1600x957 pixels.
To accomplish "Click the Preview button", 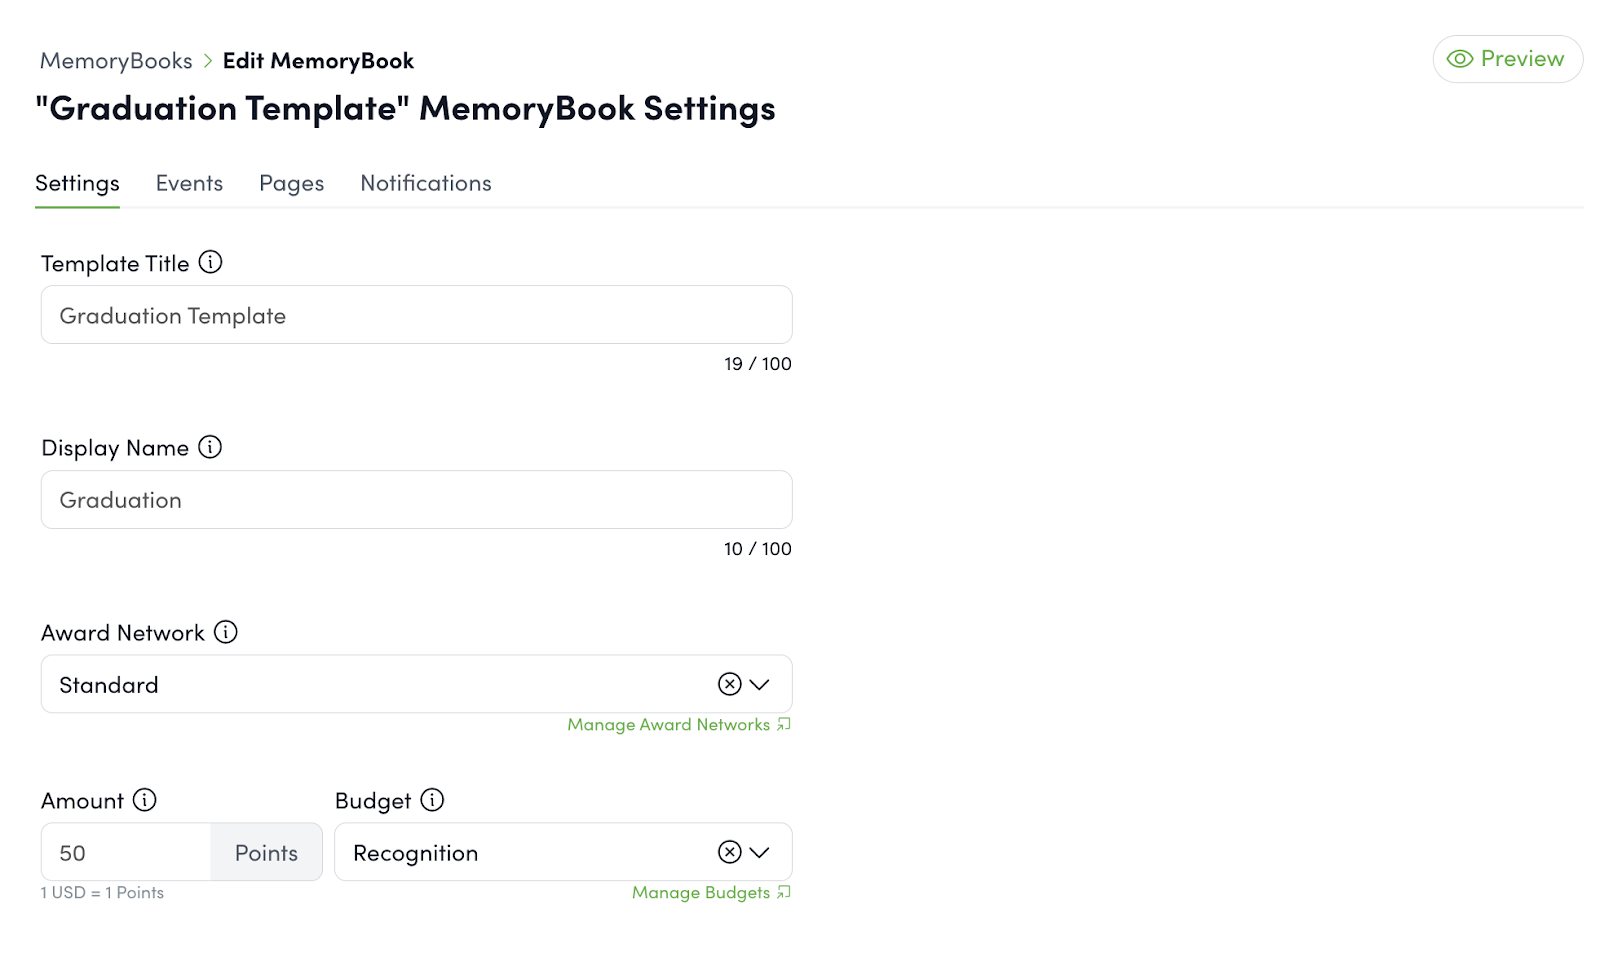I will (x=1507, y=59).
